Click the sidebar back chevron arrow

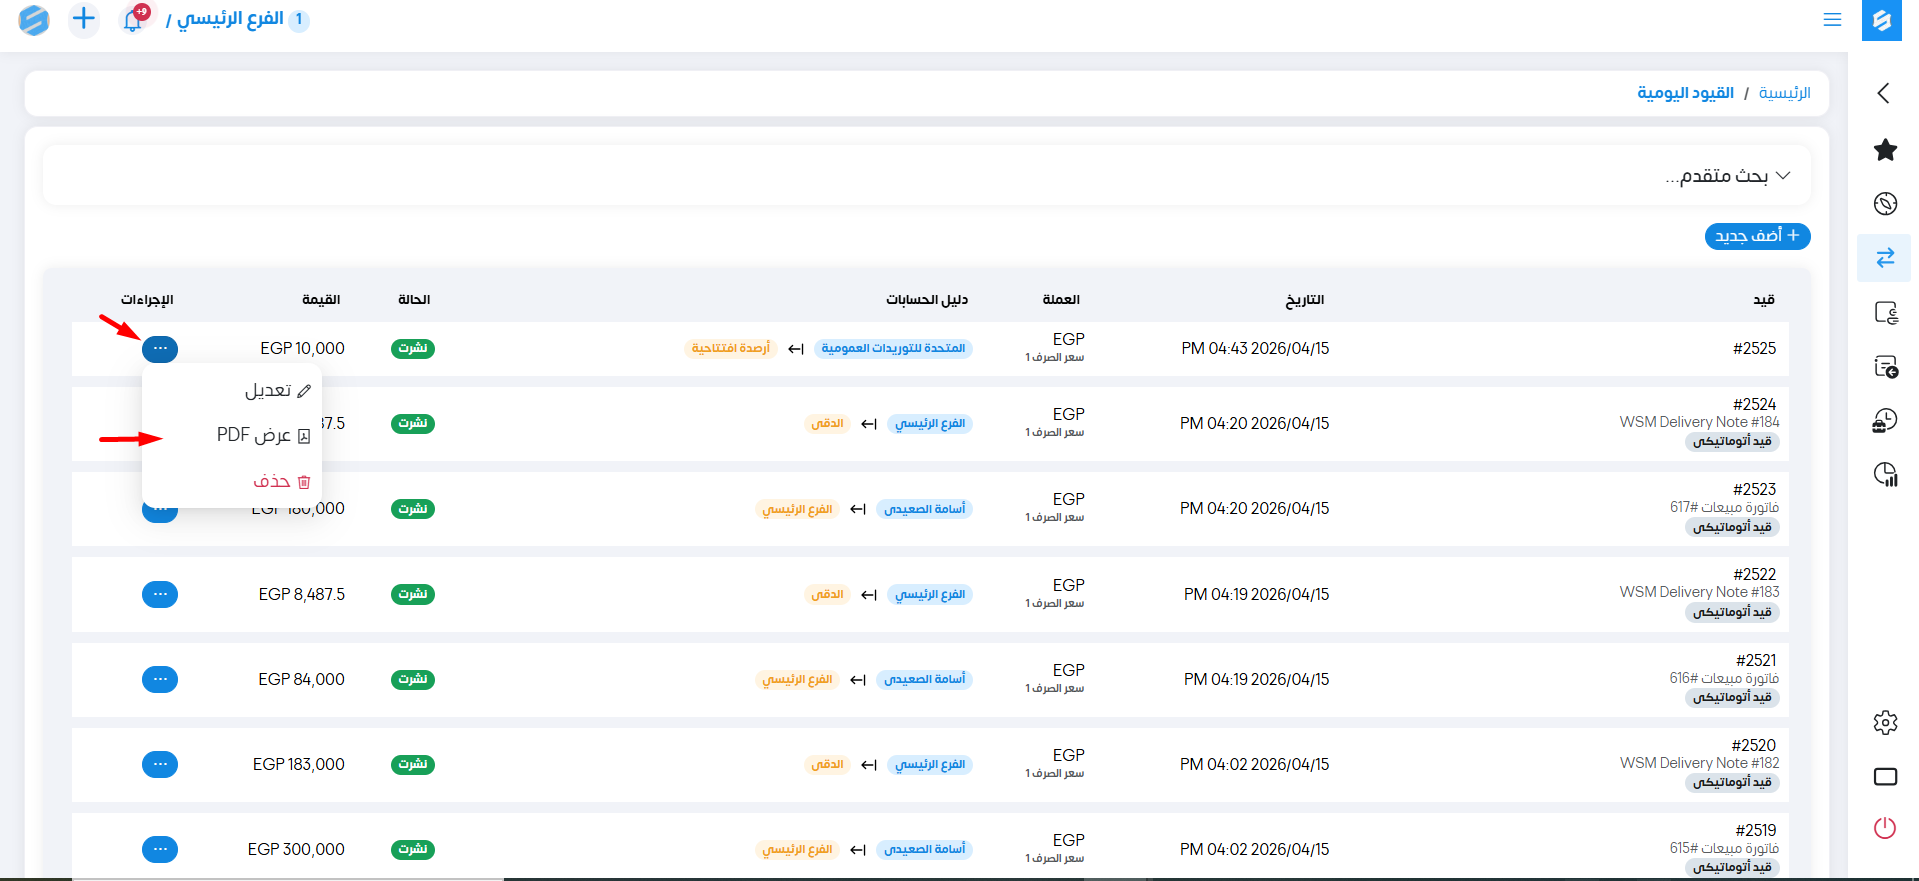pos(1884,93)
